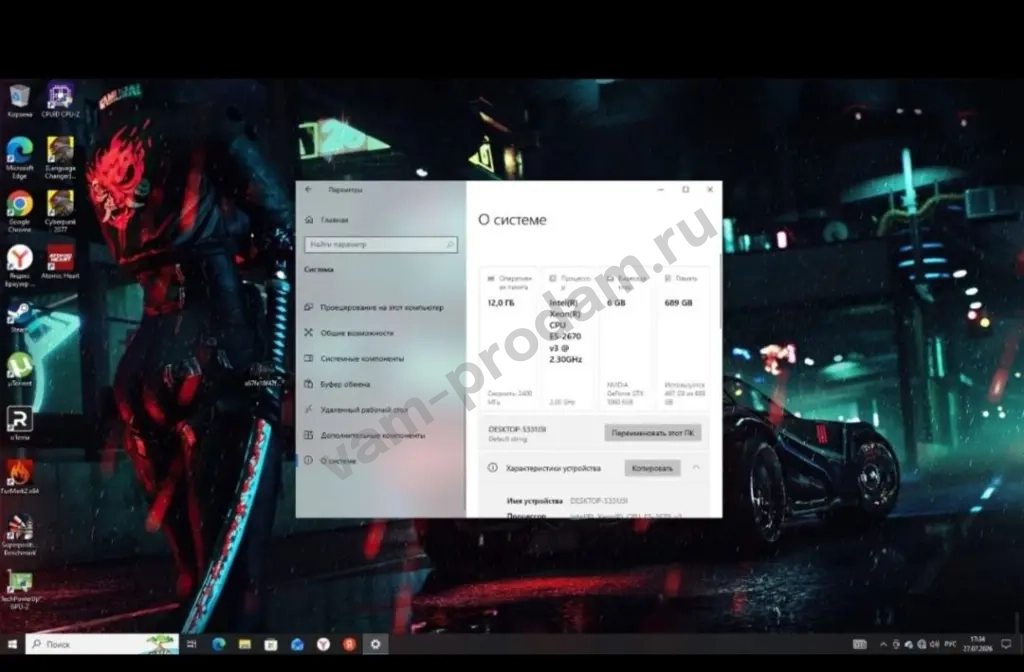Open Проецирование на этот компьютер settings

click(x=381, y=308)
